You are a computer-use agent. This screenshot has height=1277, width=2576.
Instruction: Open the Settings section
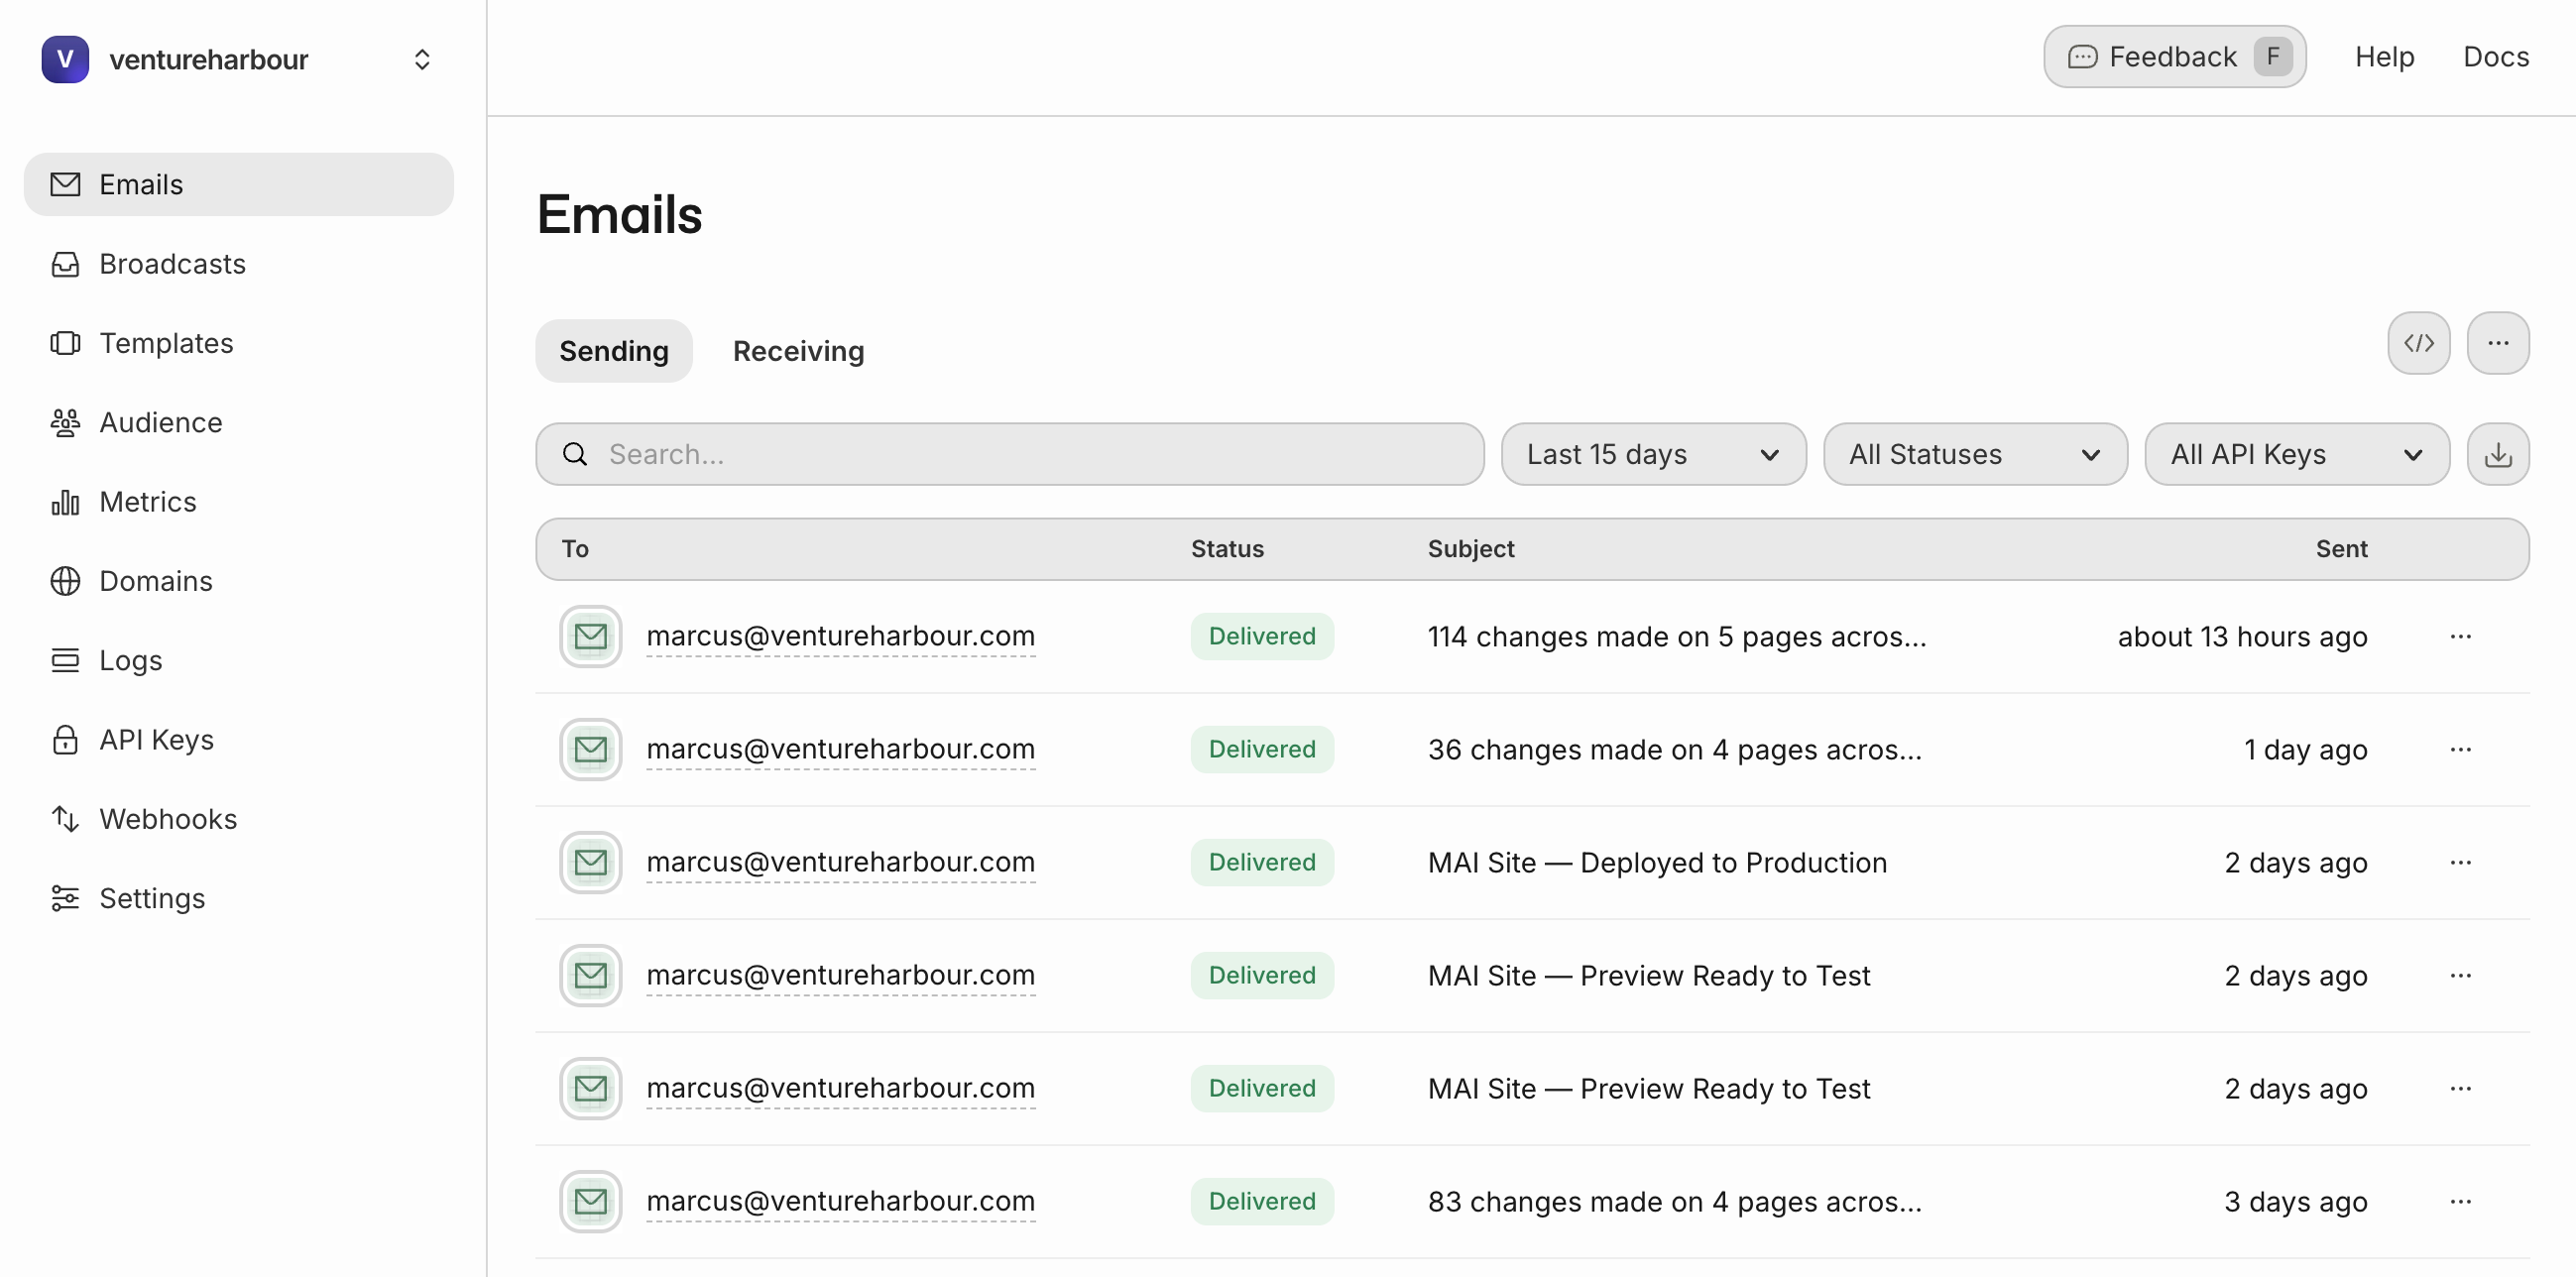151,898
